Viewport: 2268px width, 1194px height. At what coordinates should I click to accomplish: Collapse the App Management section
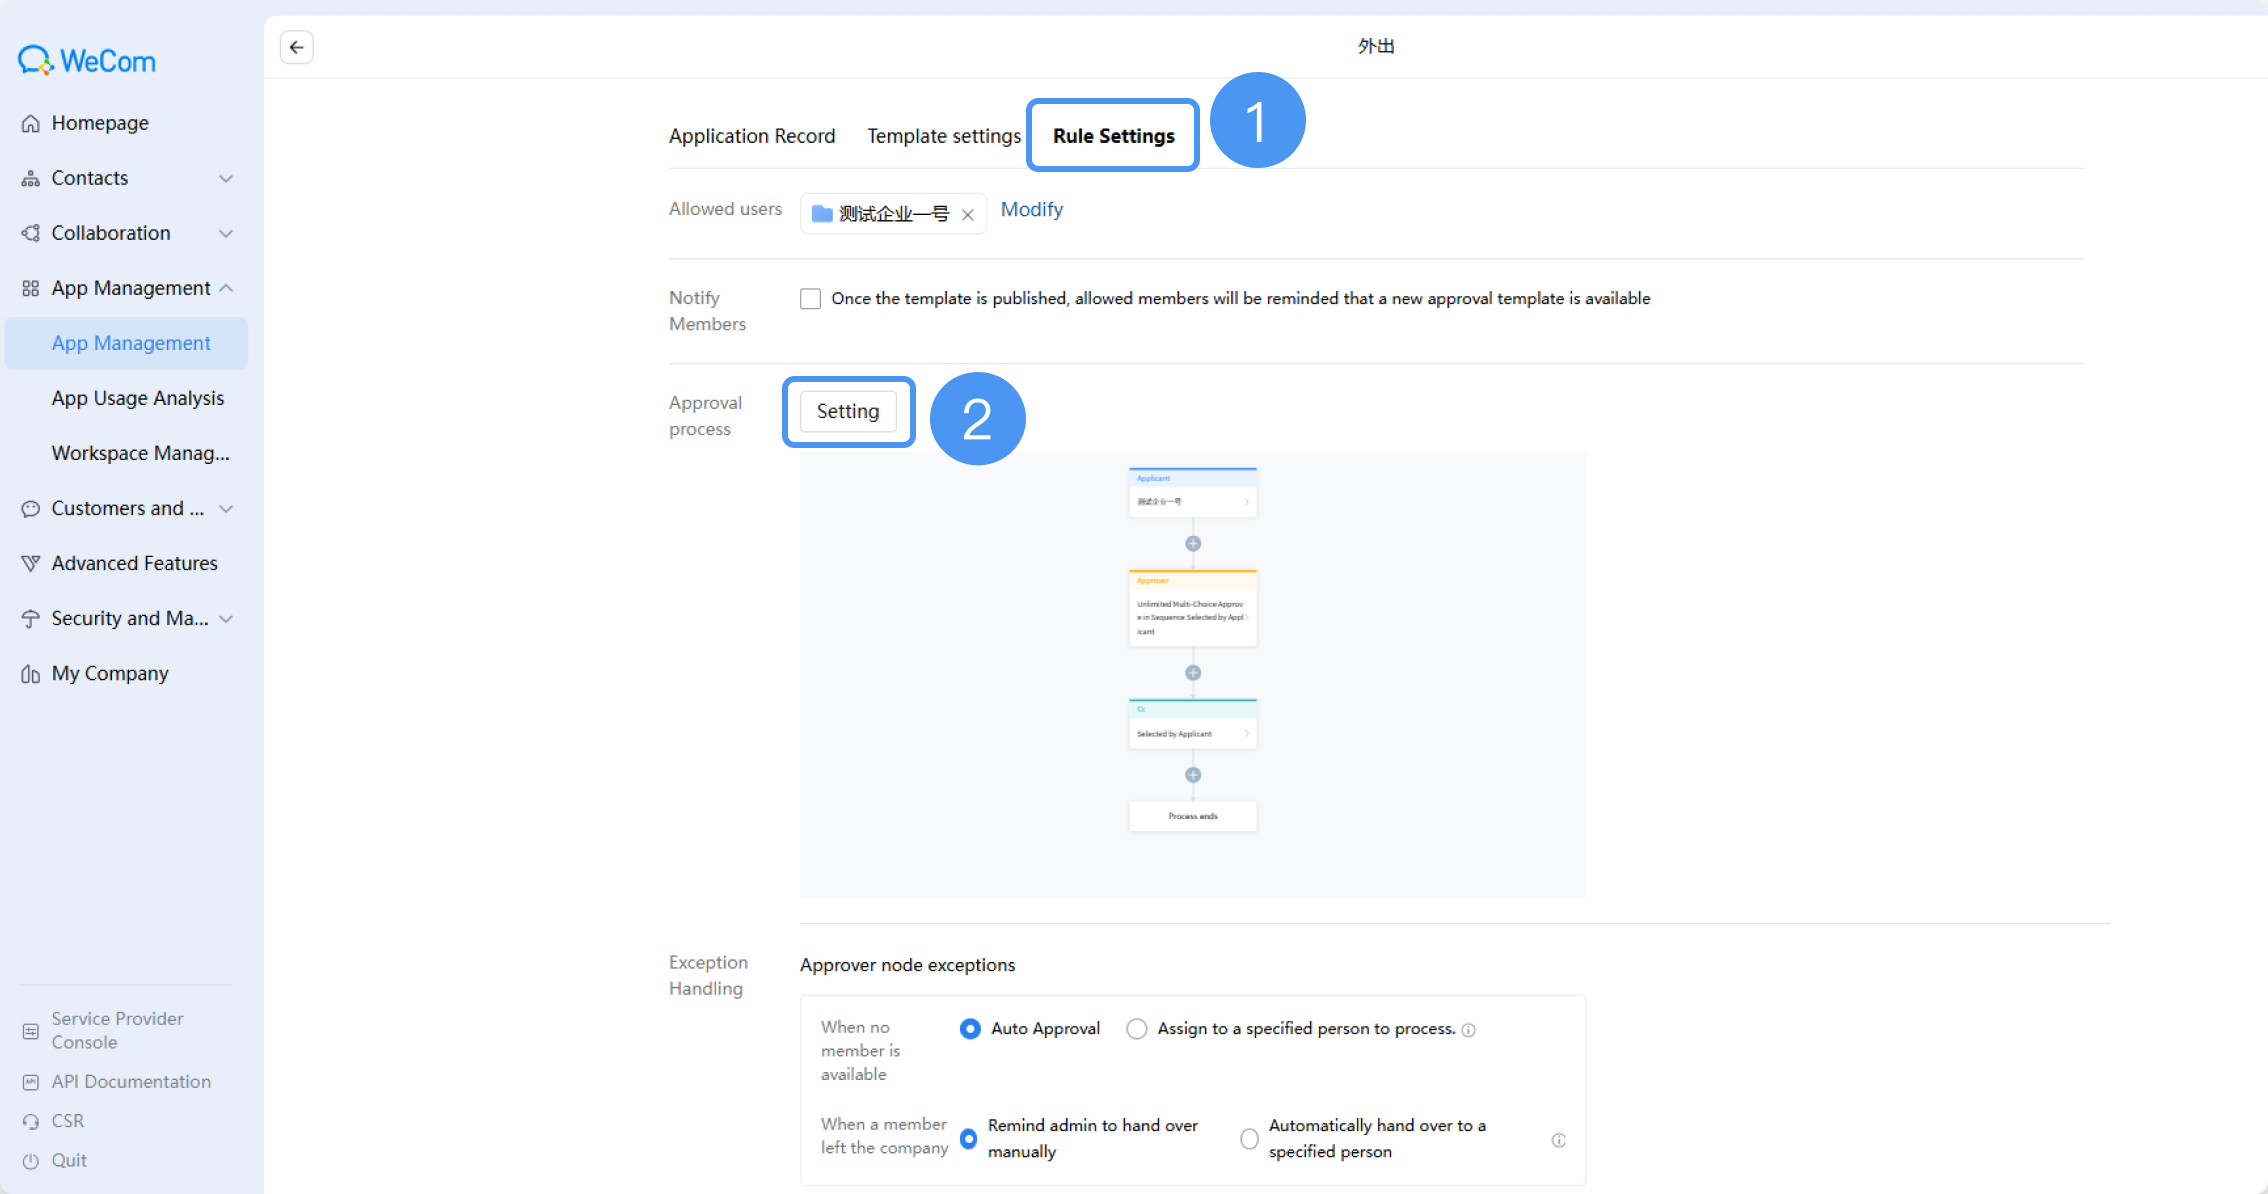point(226,288)
